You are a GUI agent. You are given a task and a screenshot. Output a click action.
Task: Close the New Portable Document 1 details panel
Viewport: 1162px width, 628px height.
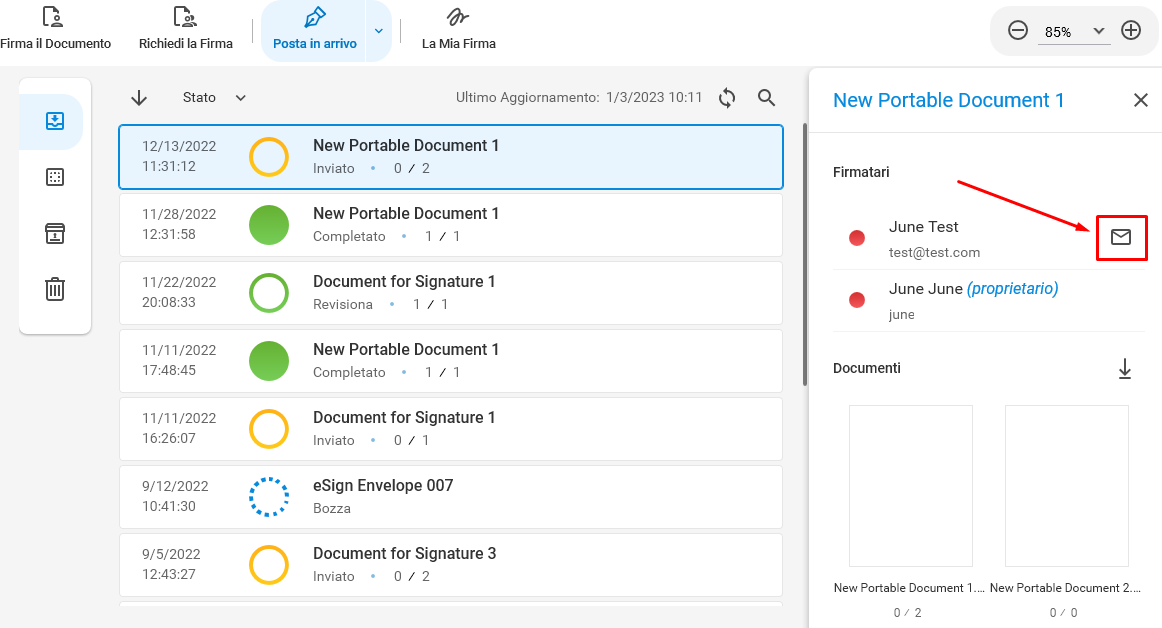(1141, 100)
